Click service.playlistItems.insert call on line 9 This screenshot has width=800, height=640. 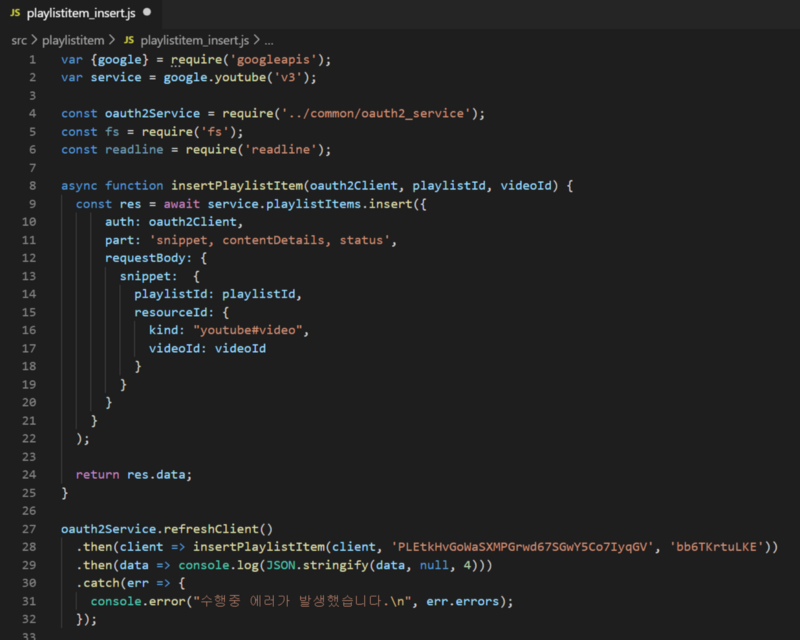[x=309, y=204]
